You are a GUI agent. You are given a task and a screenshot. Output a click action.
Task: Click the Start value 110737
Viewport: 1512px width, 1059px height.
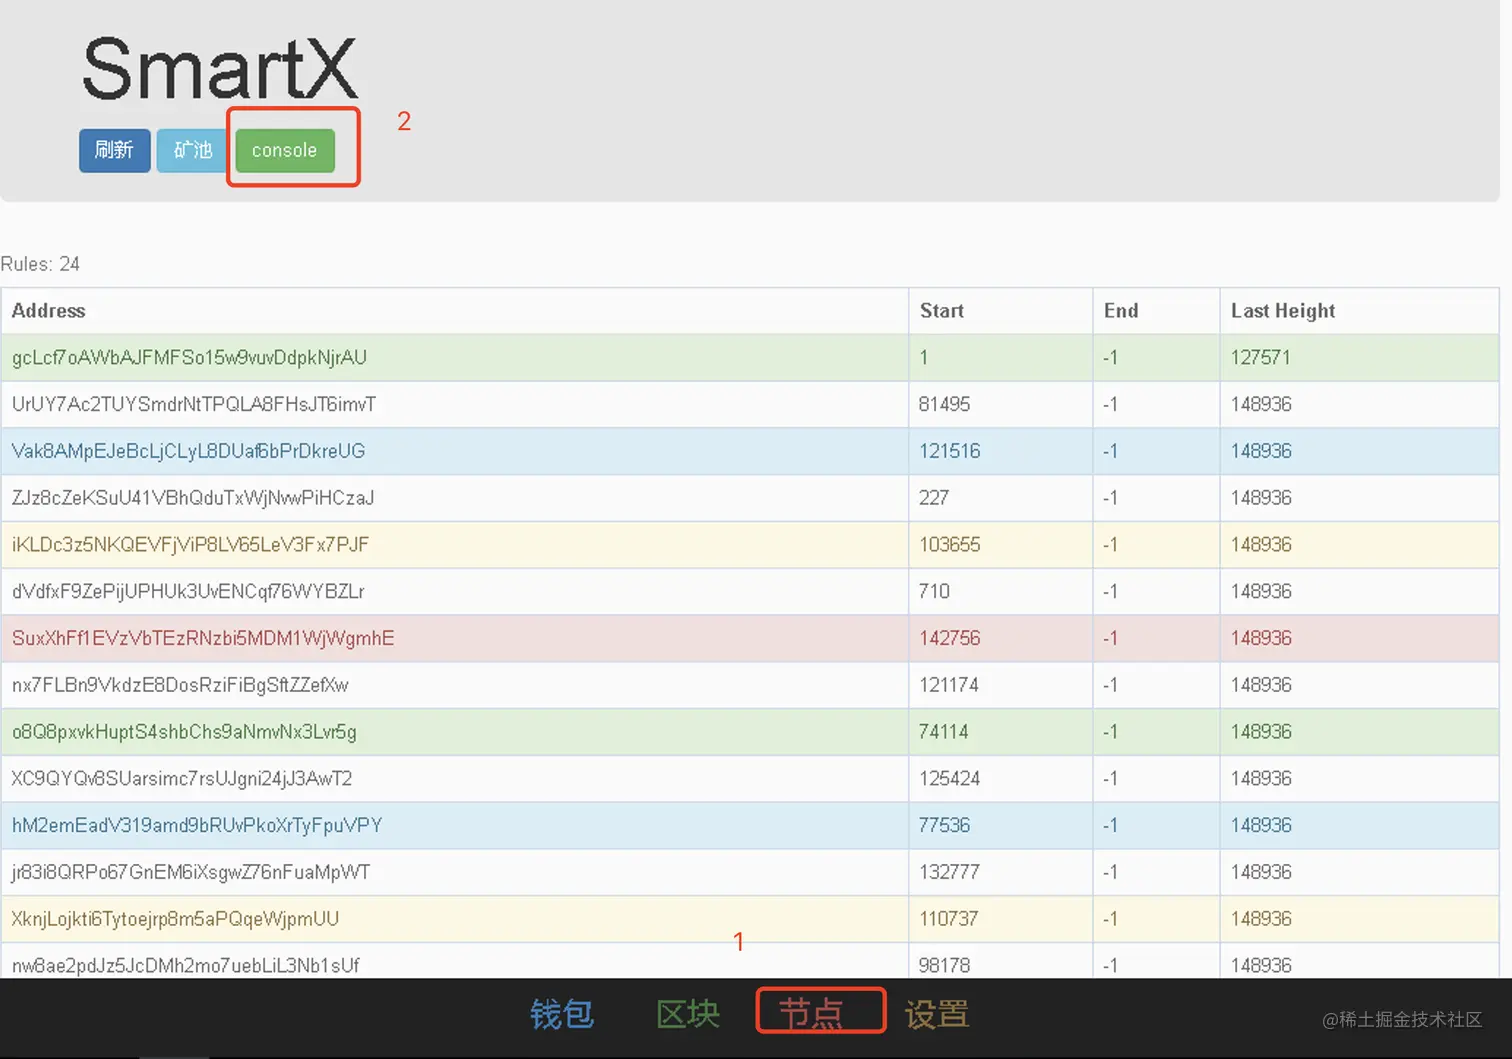click(x=949, y=919)
